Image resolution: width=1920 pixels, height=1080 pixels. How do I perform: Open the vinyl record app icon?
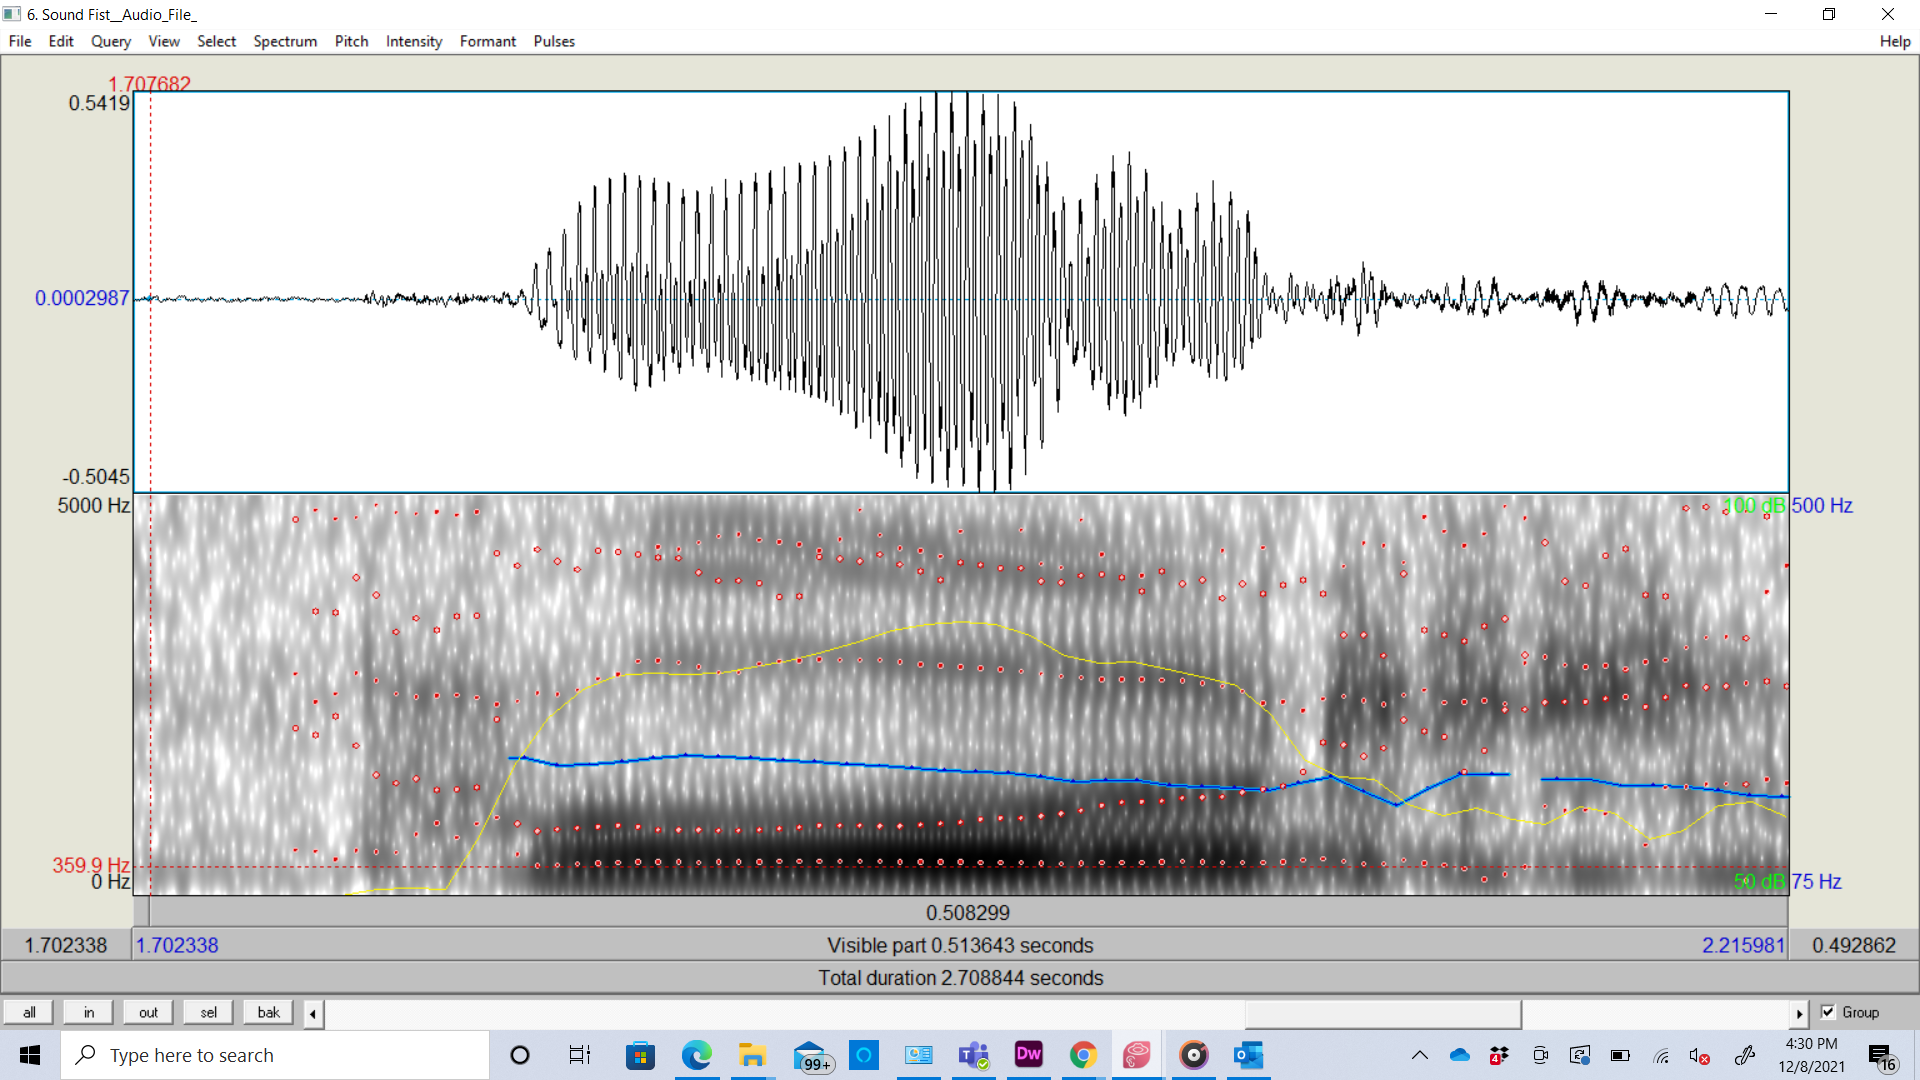pyautogui.click(x=1193, y=1055)
